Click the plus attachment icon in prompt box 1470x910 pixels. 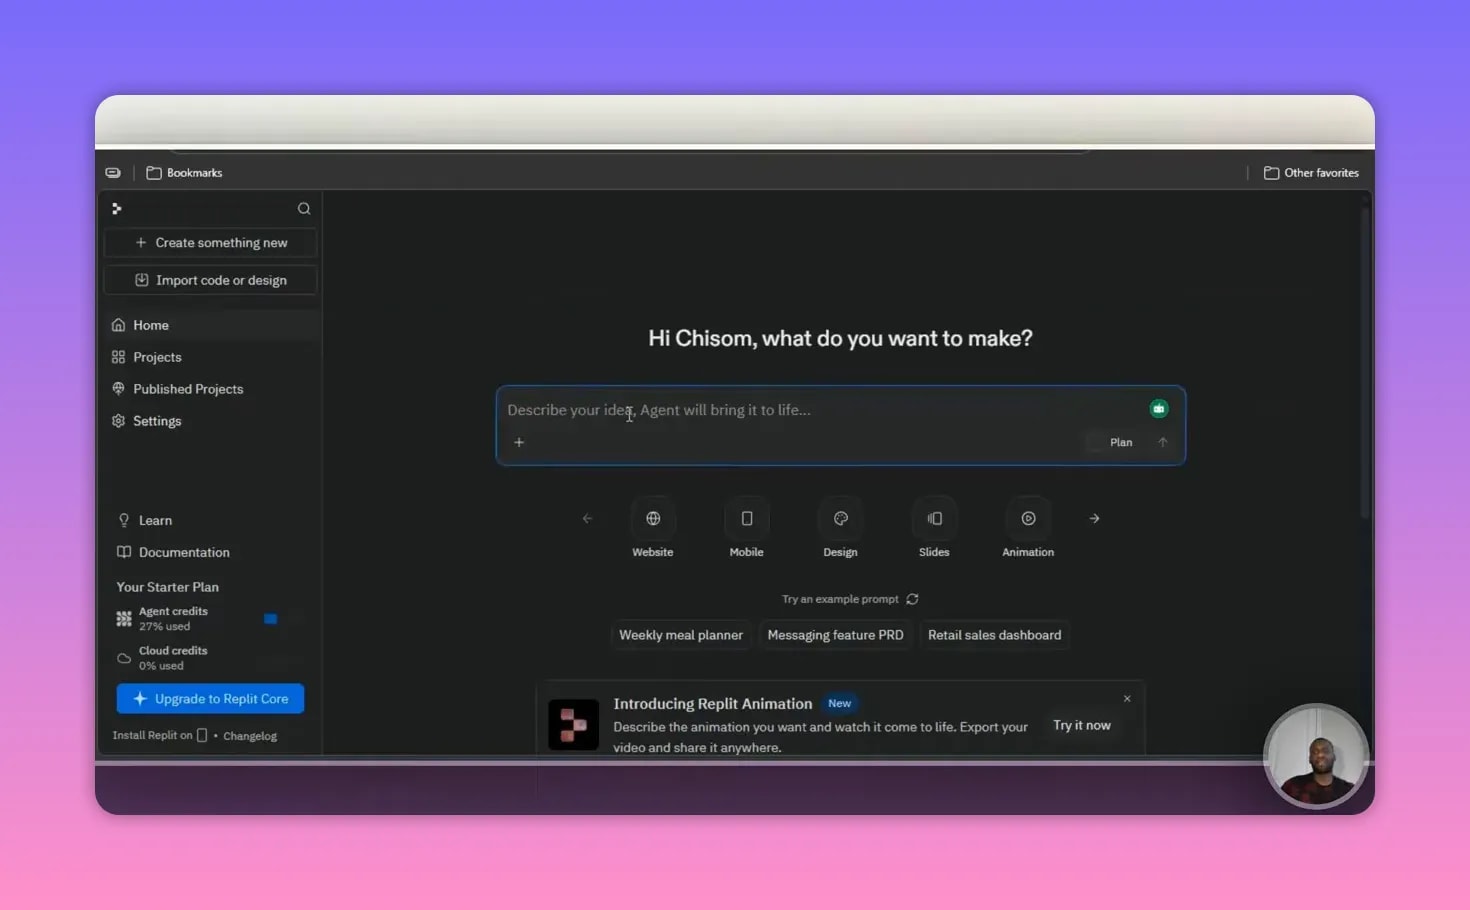(519, 442)
